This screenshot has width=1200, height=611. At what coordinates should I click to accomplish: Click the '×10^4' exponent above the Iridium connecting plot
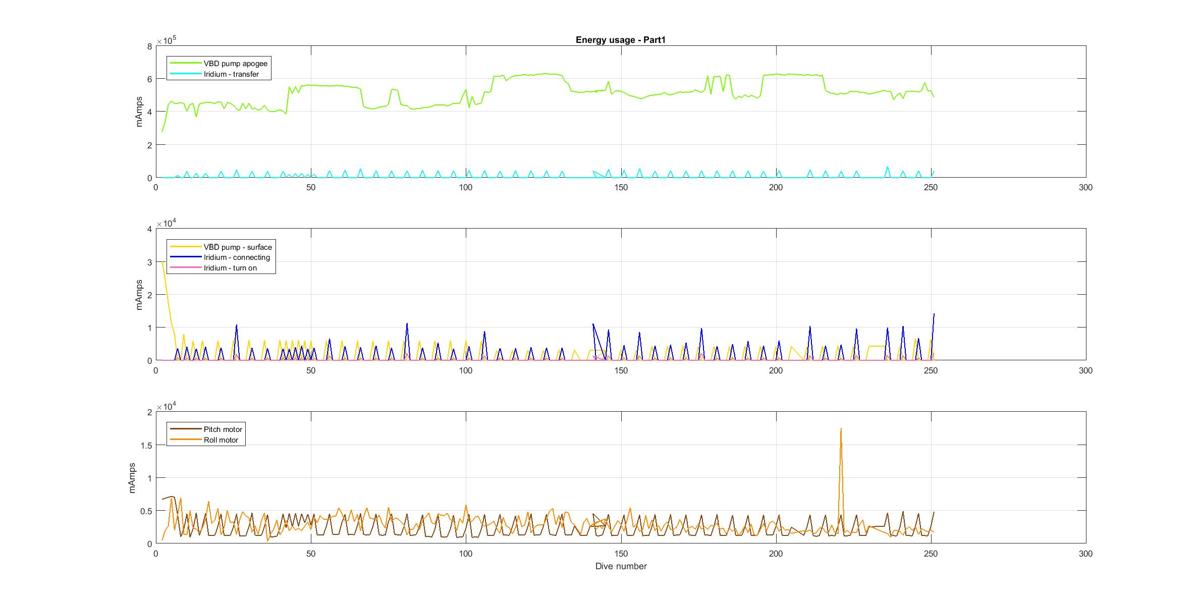pyautogui.click(x=166, y=223)
